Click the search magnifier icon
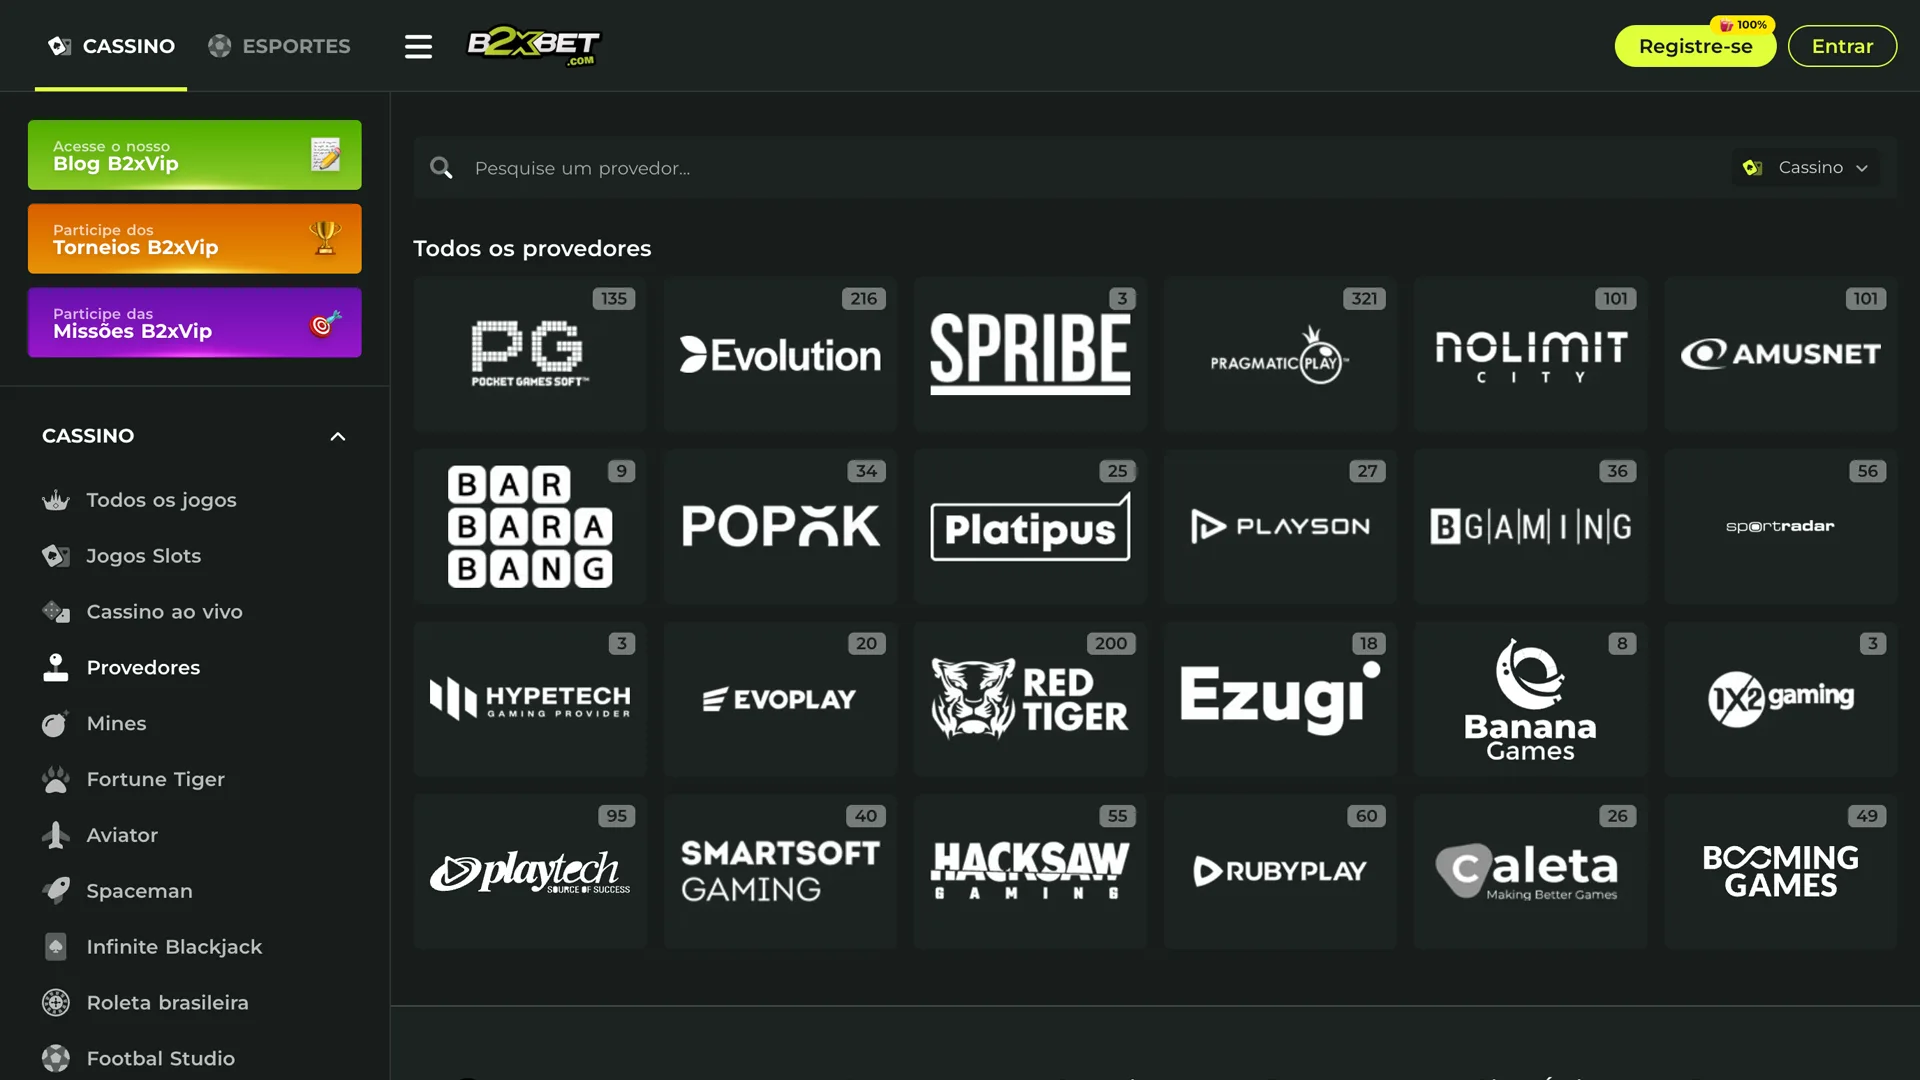Image resolution: width=1920 pixels, height=1080 pixels. [x=441, y=168]
